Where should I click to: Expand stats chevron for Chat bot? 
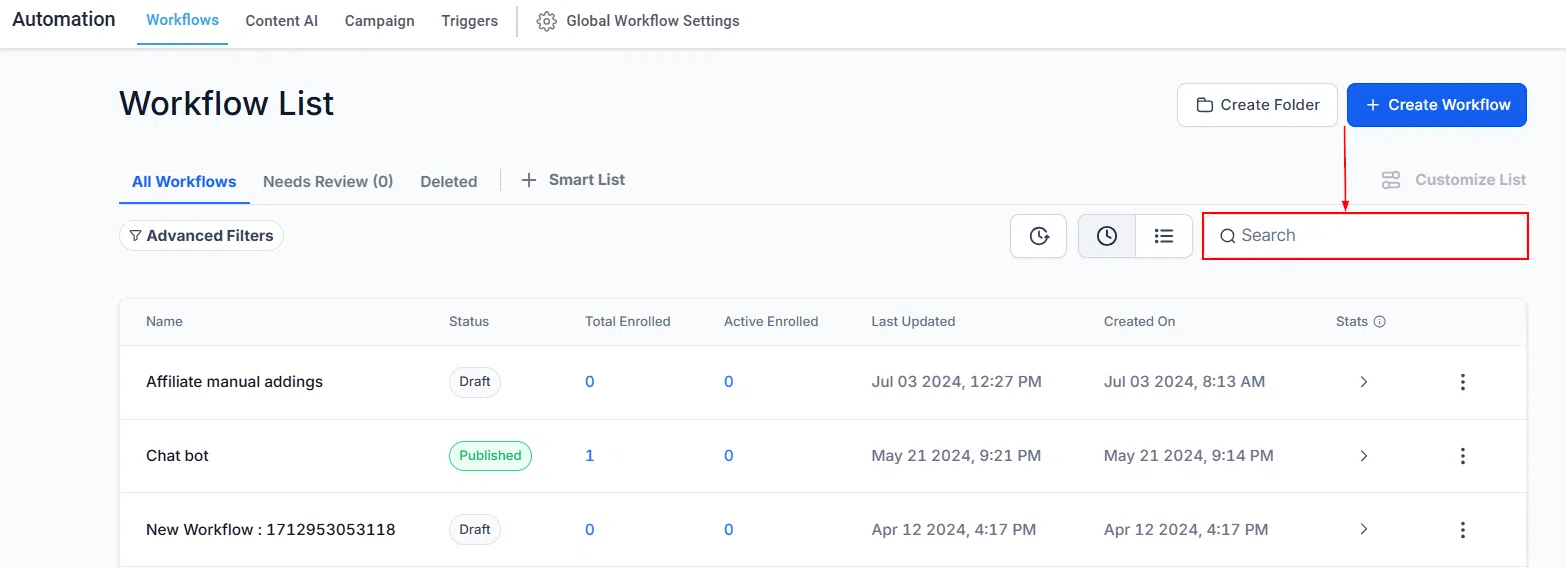coord(1363,456)
